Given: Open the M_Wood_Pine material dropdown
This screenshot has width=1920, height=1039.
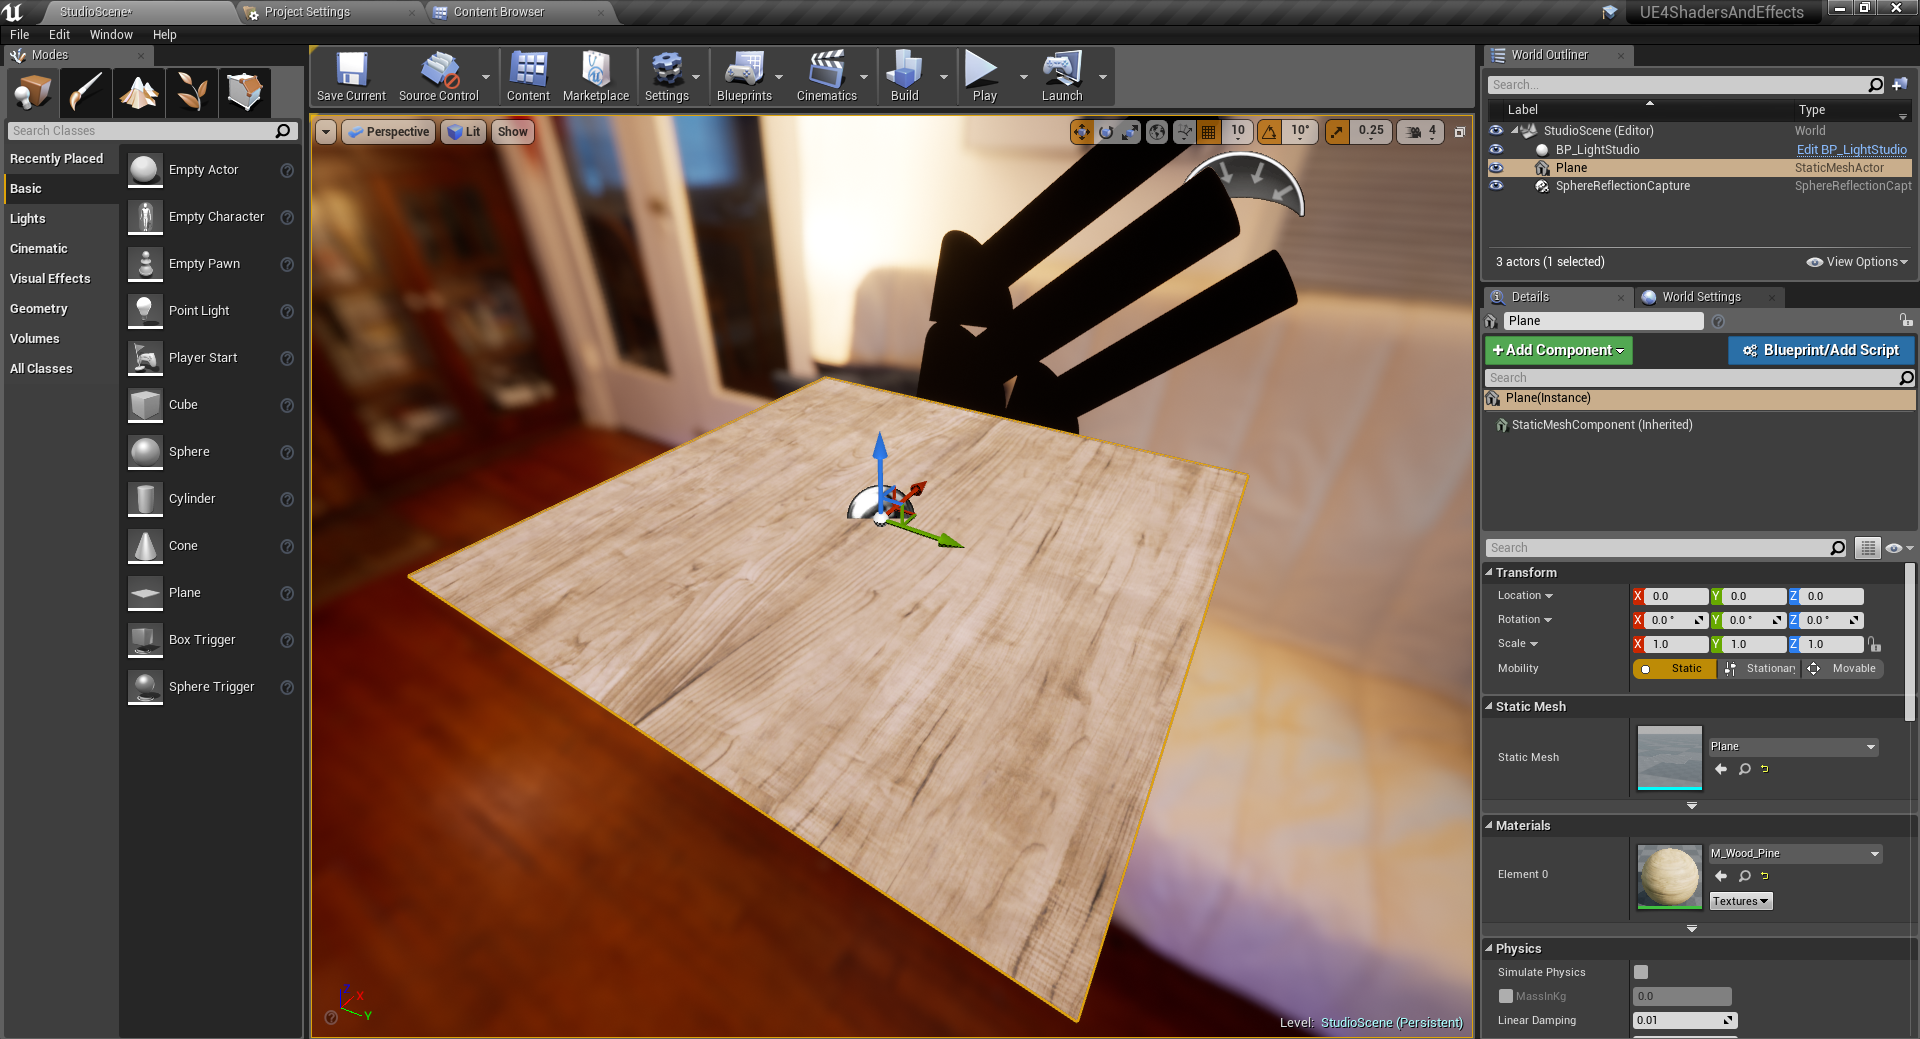Looking at the screenshot, I should [x=1875, y=854].
